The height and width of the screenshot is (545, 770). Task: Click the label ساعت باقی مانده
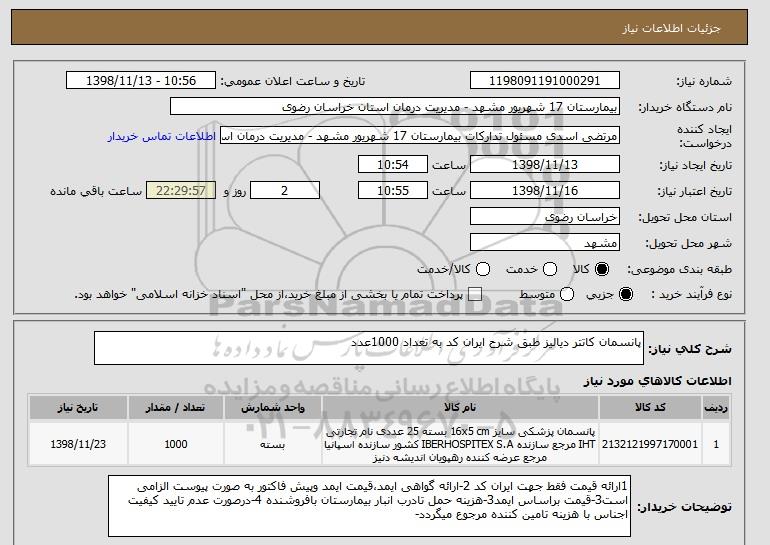click(96, 191)
